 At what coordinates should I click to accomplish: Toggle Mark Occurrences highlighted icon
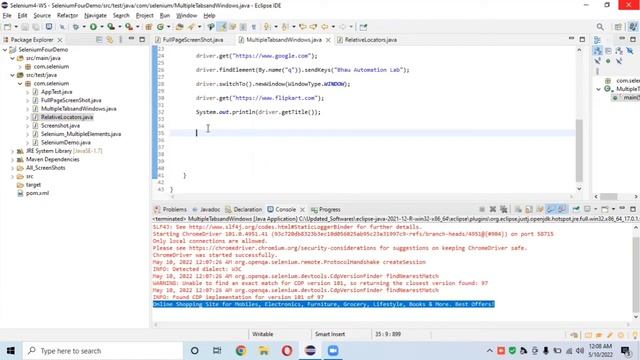click(222, 27)
